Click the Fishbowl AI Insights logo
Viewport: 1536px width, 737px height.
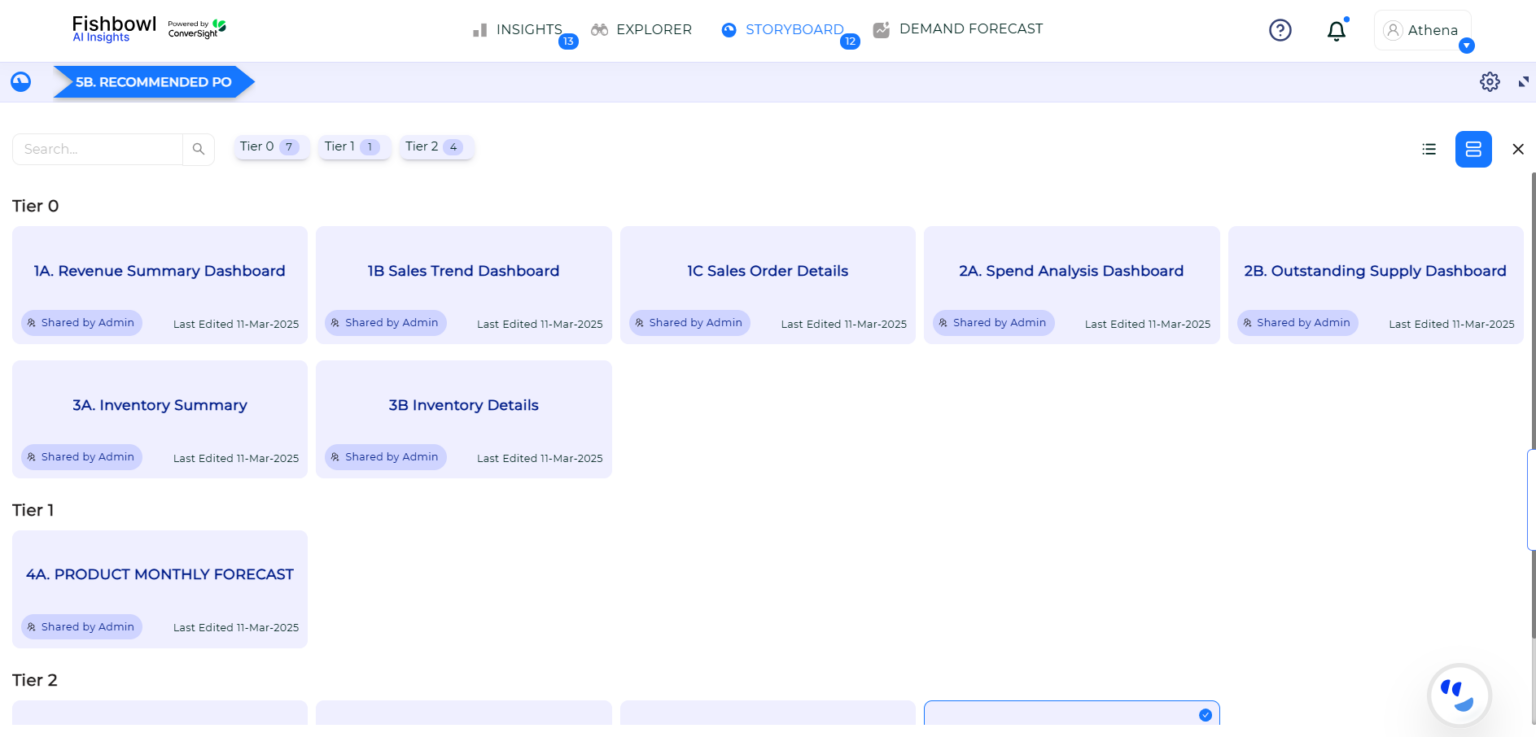pos(113,28)
